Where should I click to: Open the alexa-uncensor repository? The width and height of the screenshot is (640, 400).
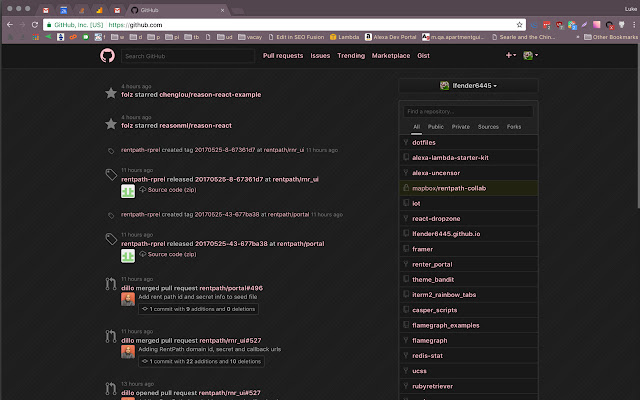[x=436, y=173]
